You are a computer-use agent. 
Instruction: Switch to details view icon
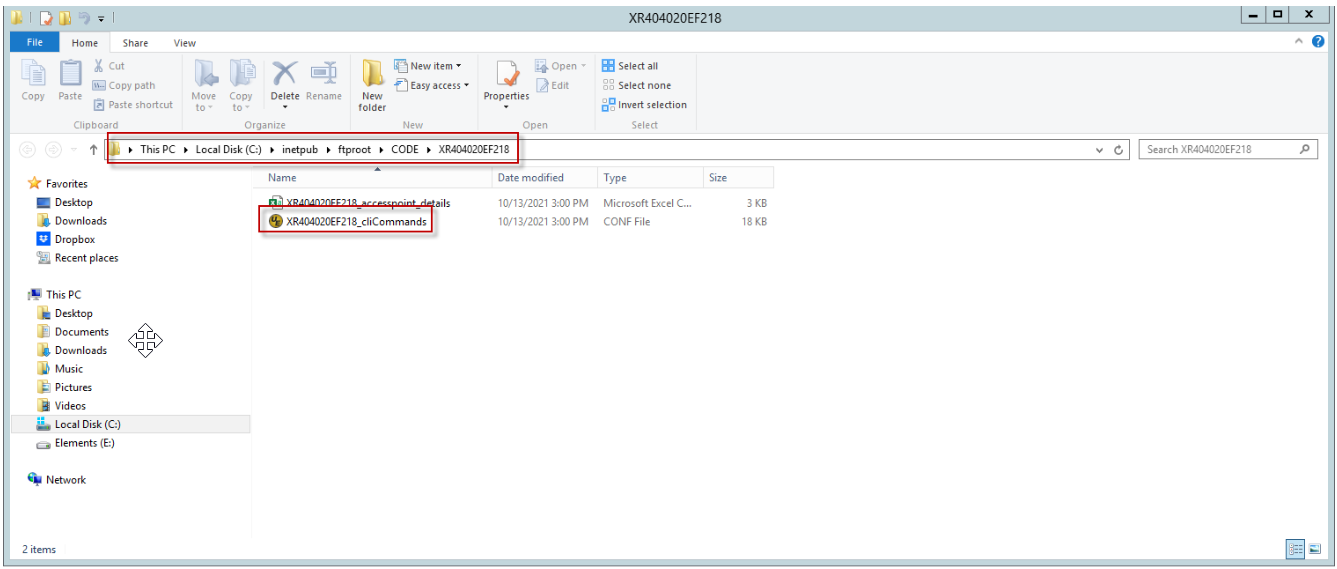pos(1296,549)
